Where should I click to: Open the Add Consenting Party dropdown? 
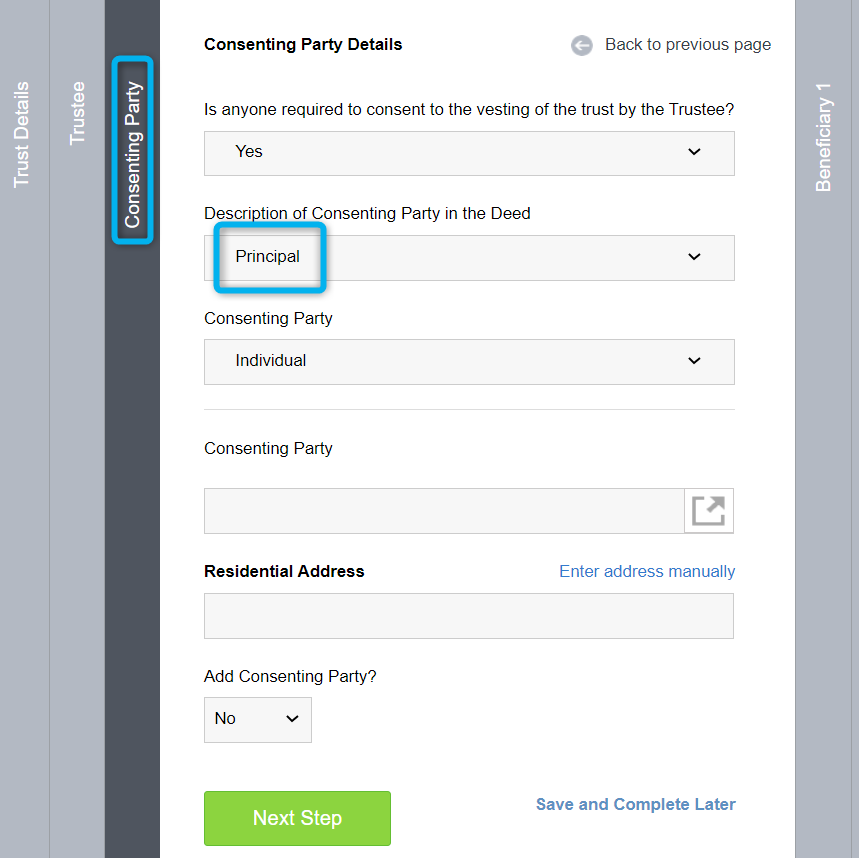point(257,720)
